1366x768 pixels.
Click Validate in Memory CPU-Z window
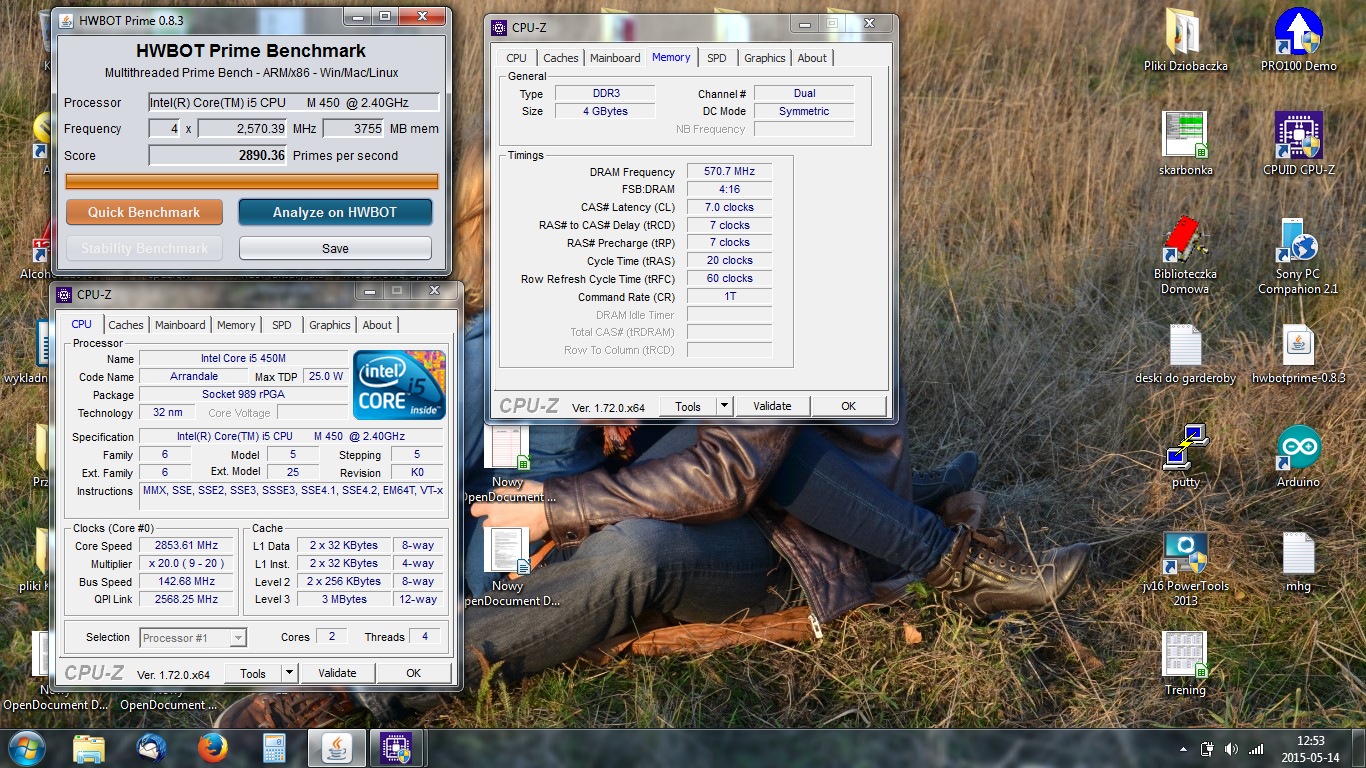pyautogui.click(x=772, y=406)
